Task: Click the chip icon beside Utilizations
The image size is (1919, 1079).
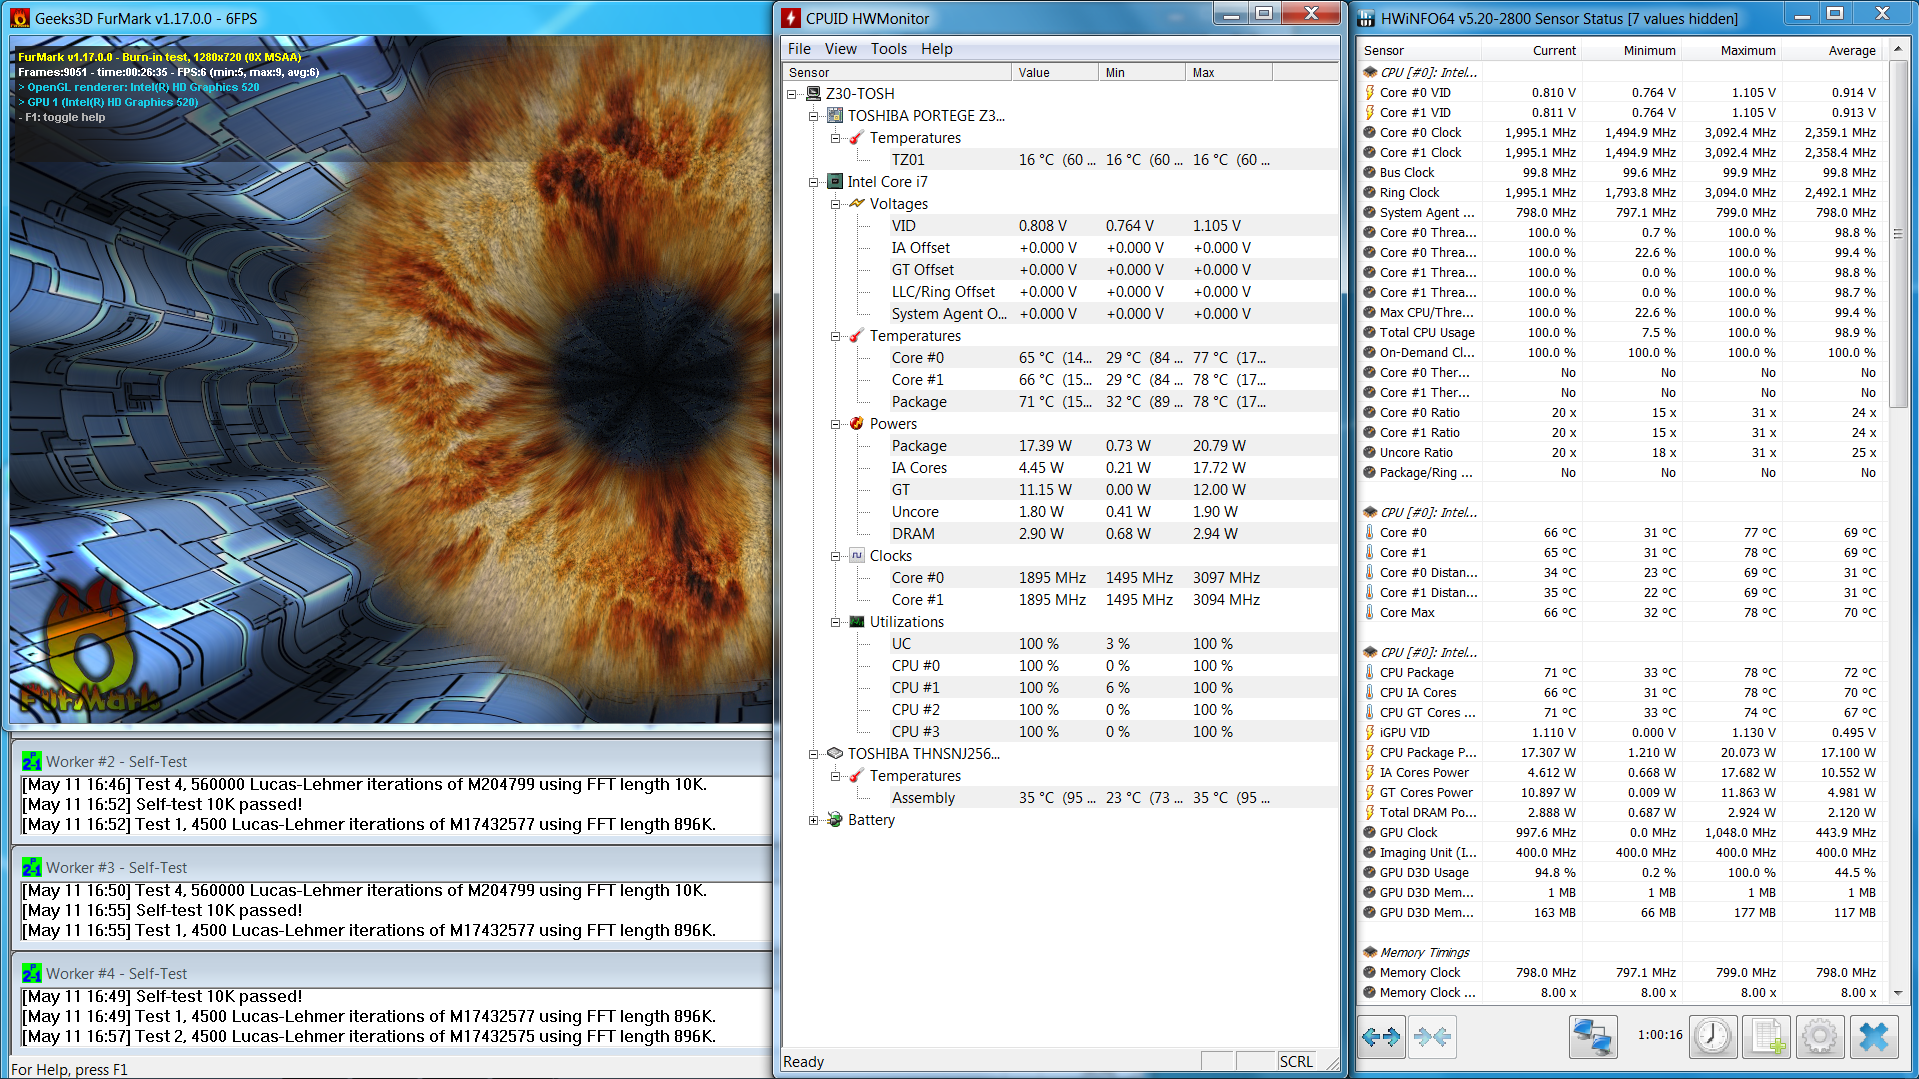Action: coord(857,622)
